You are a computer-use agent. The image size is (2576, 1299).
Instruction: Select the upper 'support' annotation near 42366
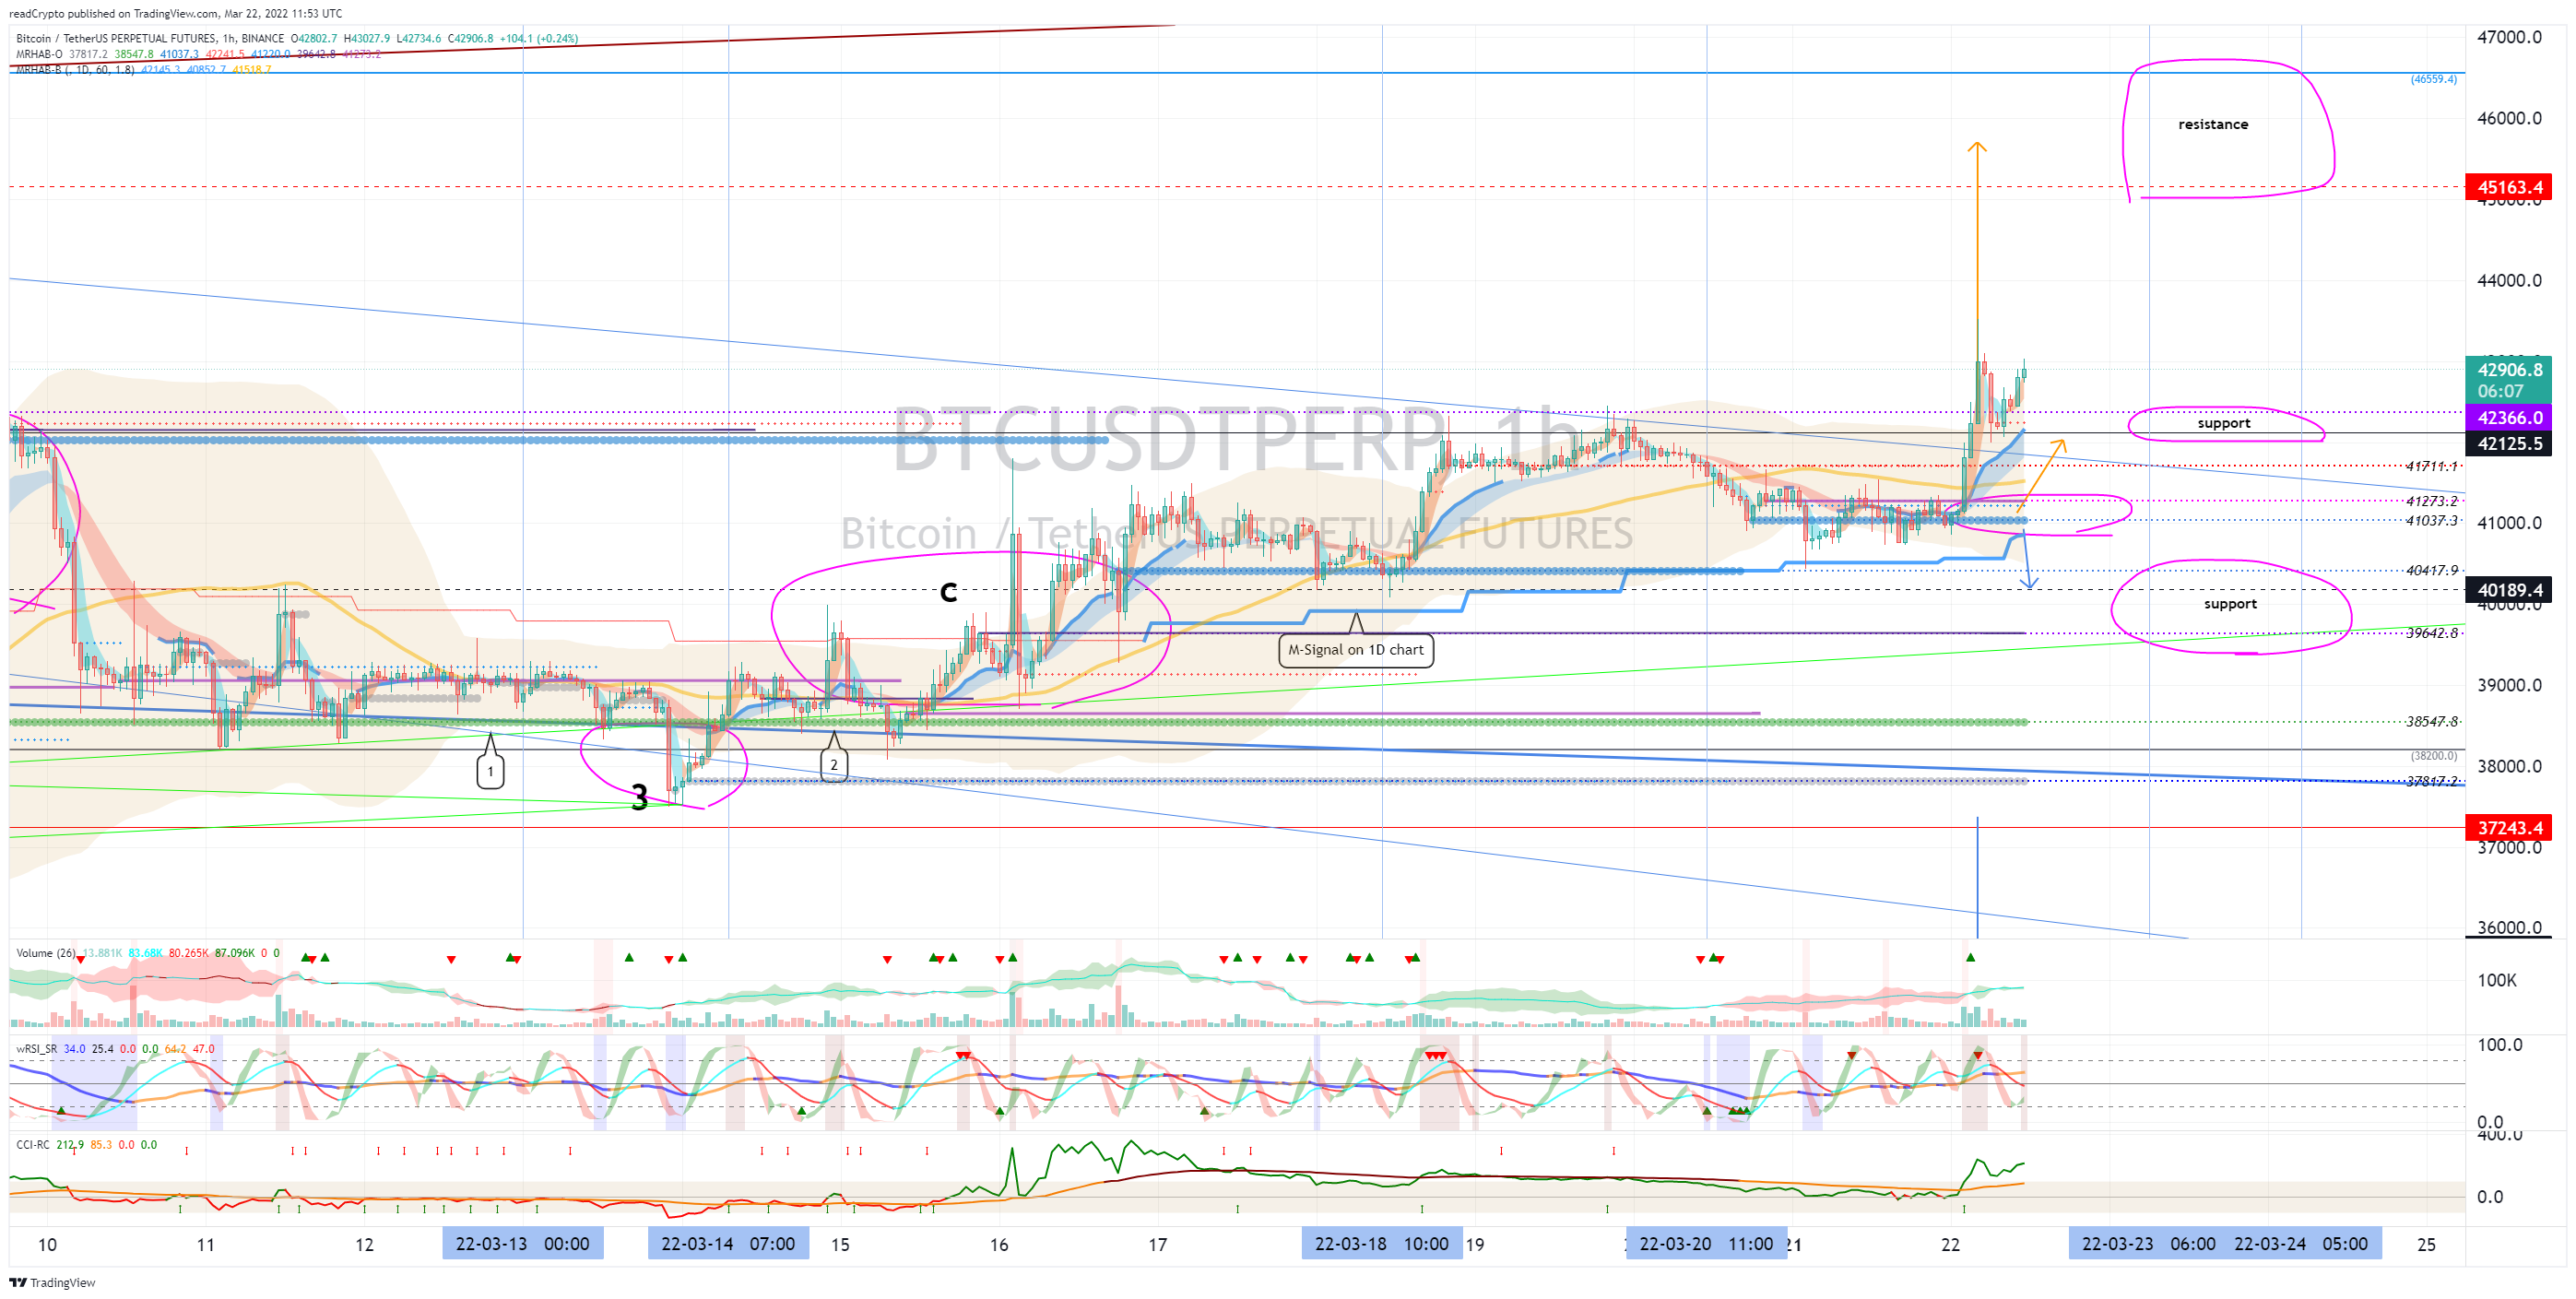(2224, 423)
